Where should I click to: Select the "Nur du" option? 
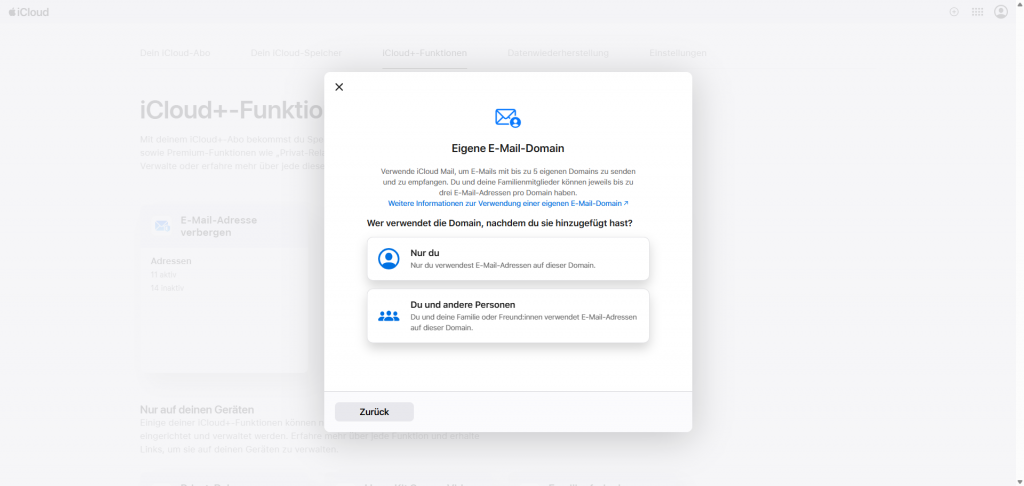[508, 259]
